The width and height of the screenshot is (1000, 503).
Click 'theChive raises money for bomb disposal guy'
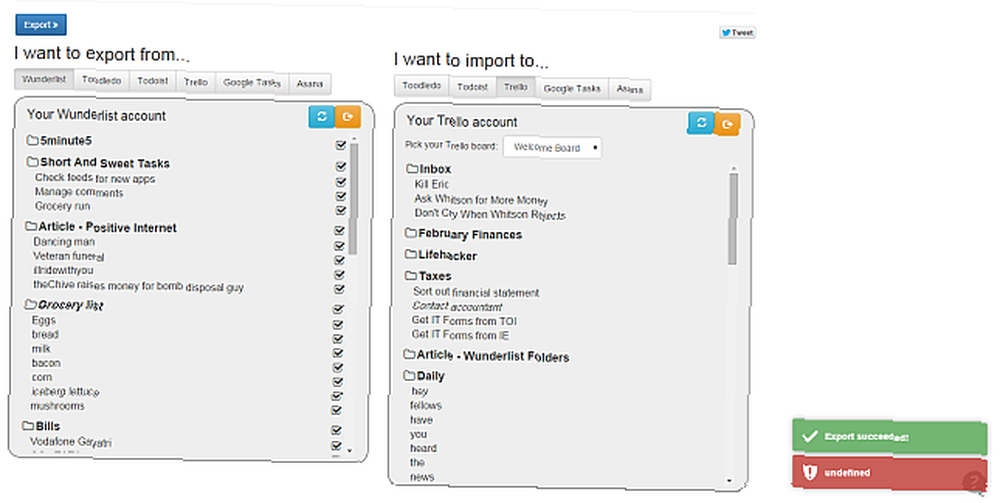[x=138, y=286]
